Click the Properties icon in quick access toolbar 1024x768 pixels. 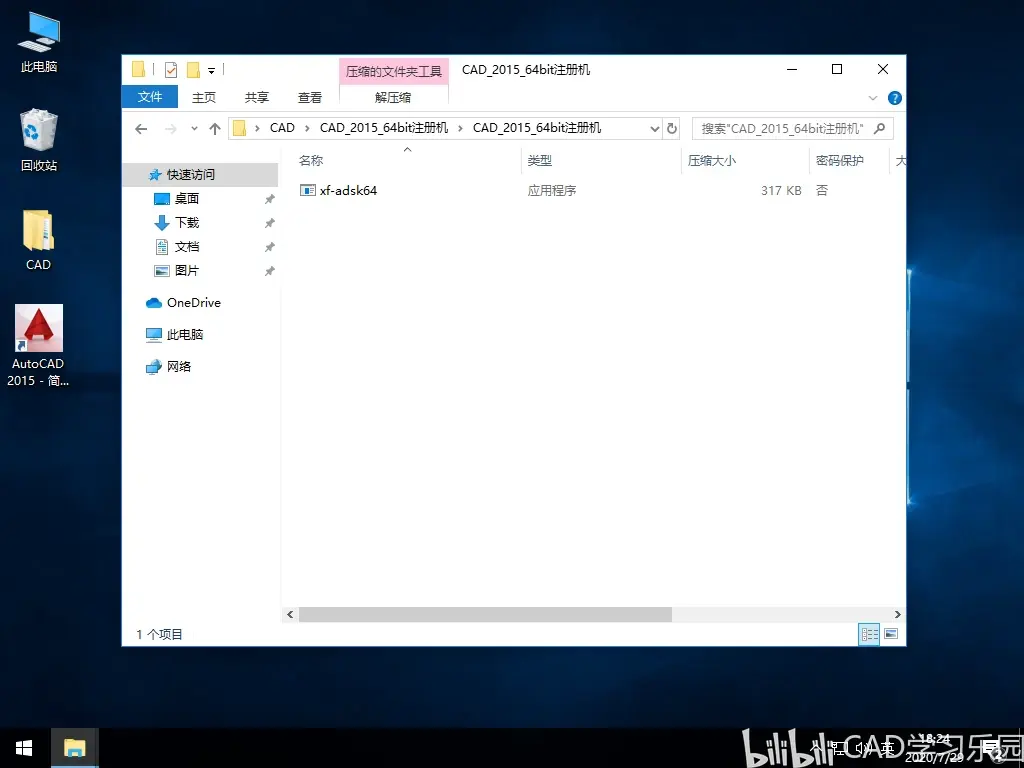170,69
